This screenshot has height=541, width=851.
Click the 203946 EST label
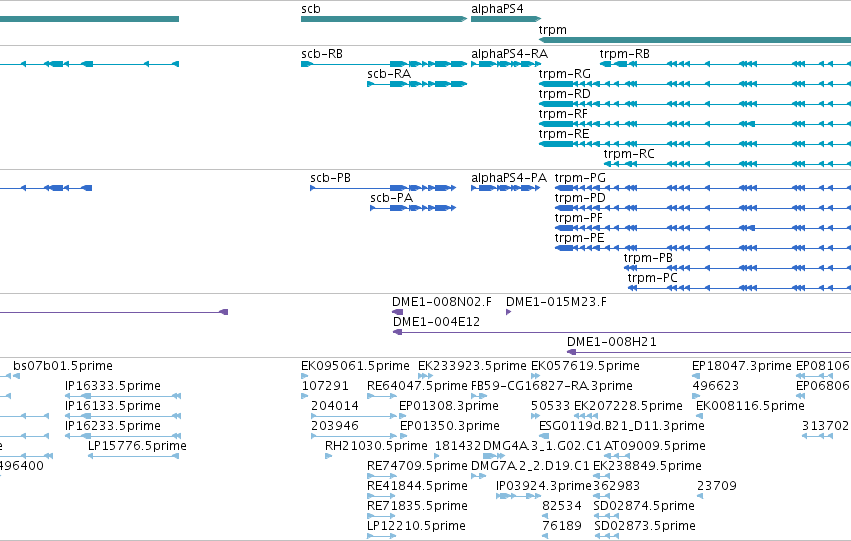click(x=335, y=426)
